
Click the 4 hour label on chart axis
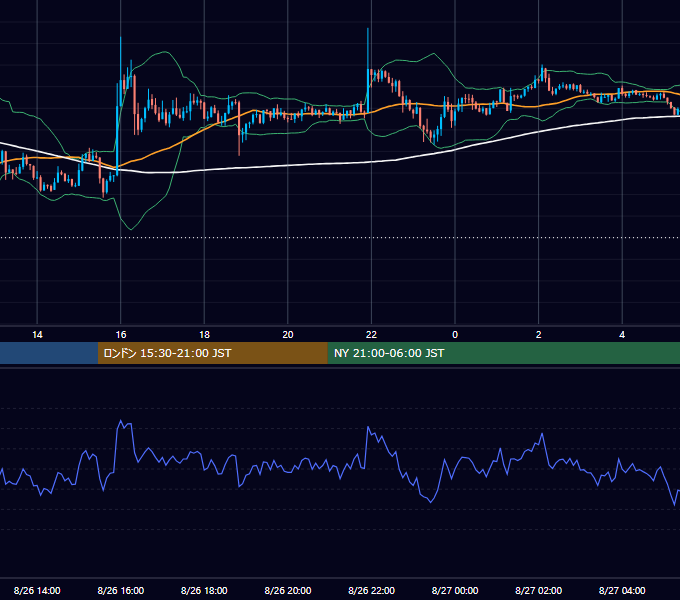click(x=622, y=335)
